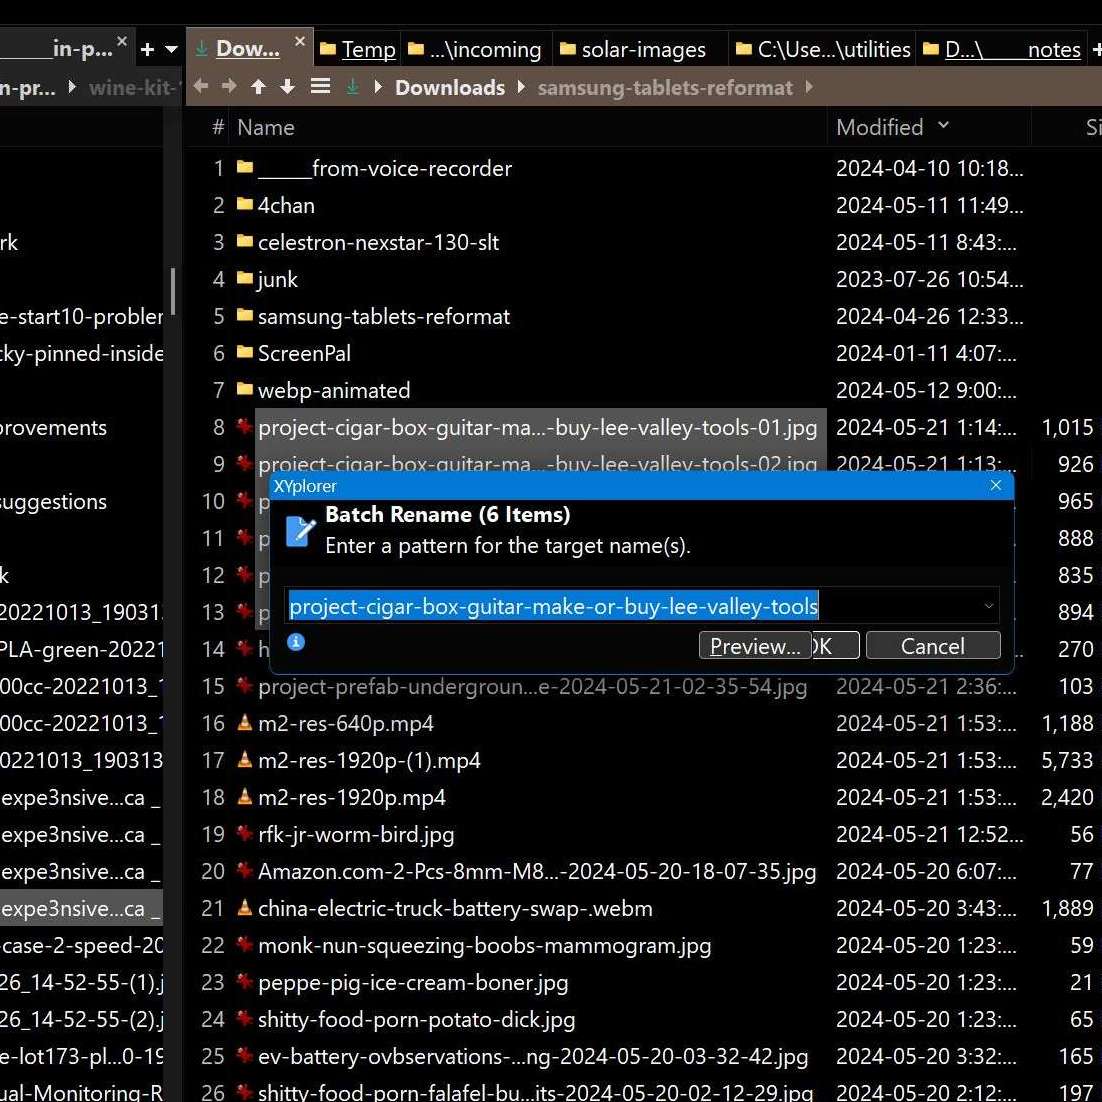Open the hamburger menu in address bar

click(320, 87)
